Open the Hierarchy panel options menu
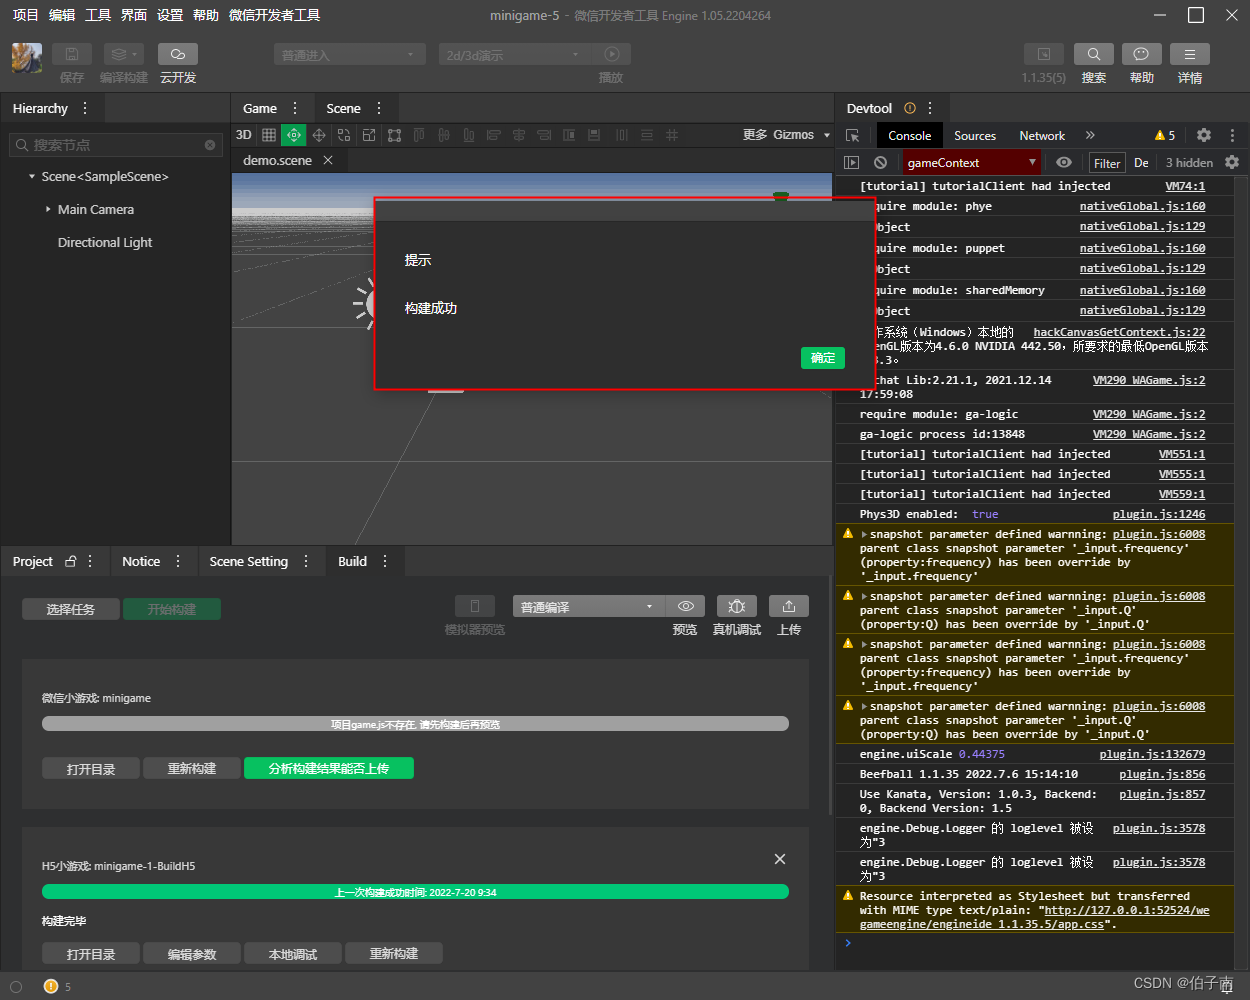This screenshot has width=1250, height=1000. point(85,108)
